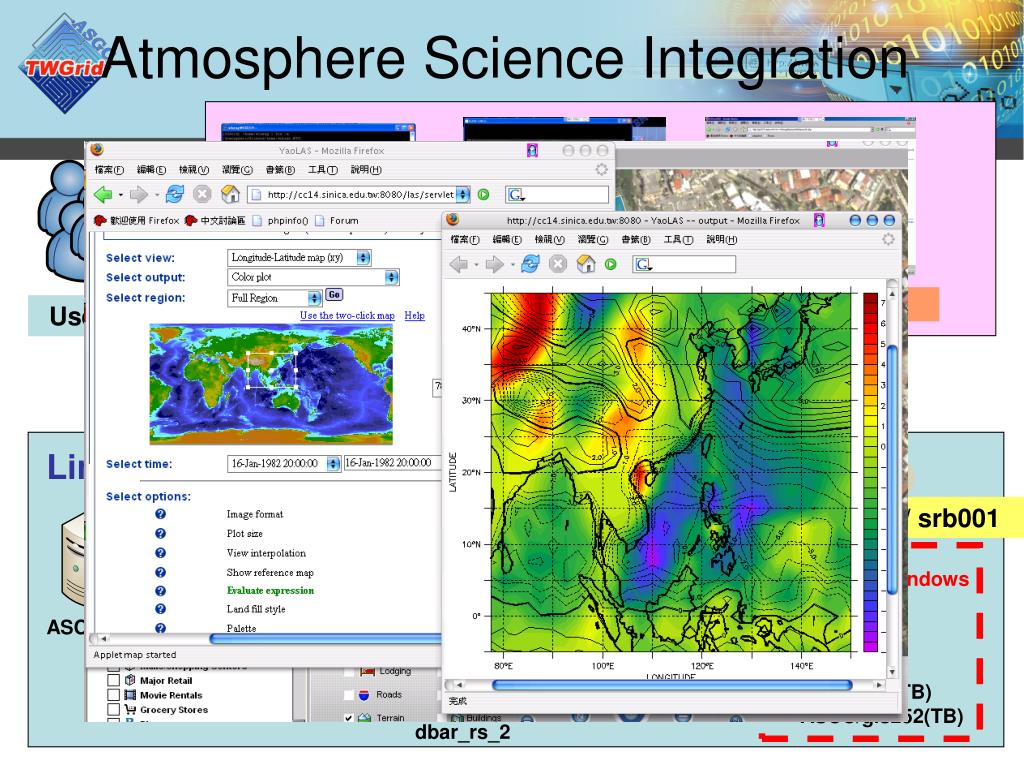The height and width of the screenshot is (768, 1024).
Task: Click the Go button next to Full Region
Action: [334, 295]
